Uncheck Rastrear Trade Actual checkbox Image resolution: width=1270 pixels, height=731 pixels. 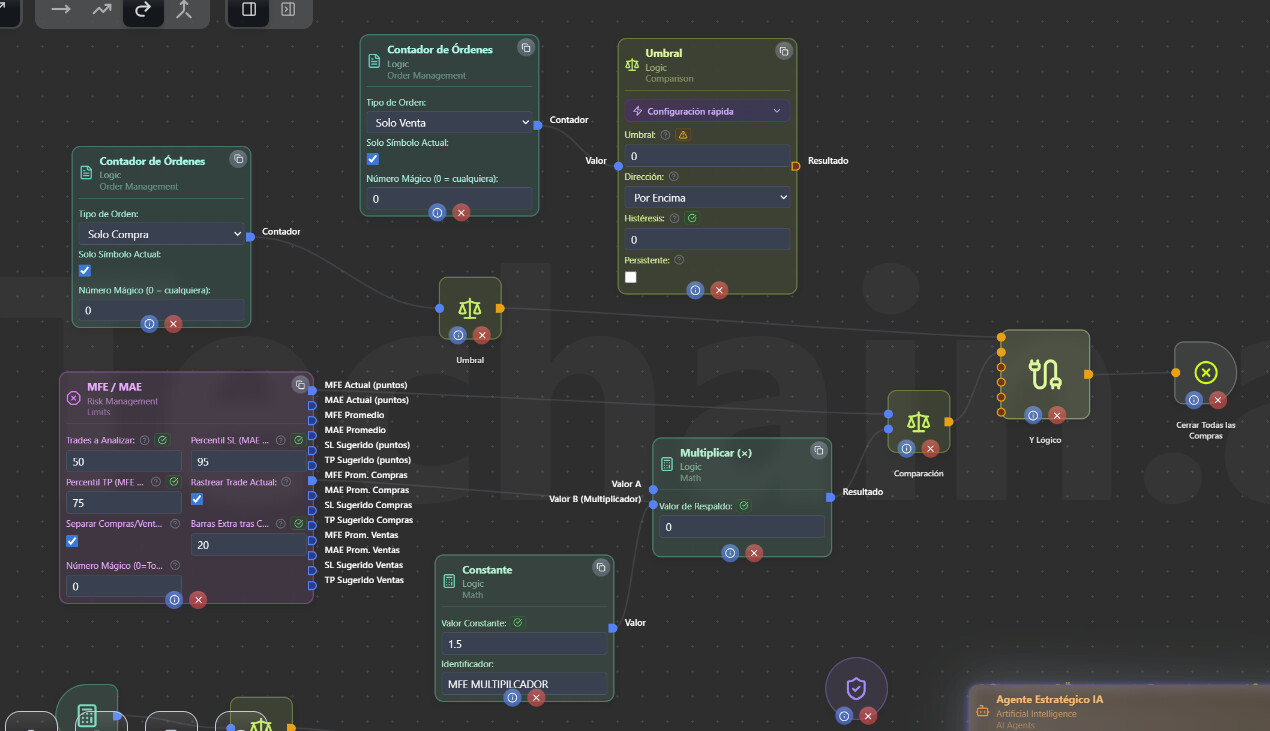[197, 499]
